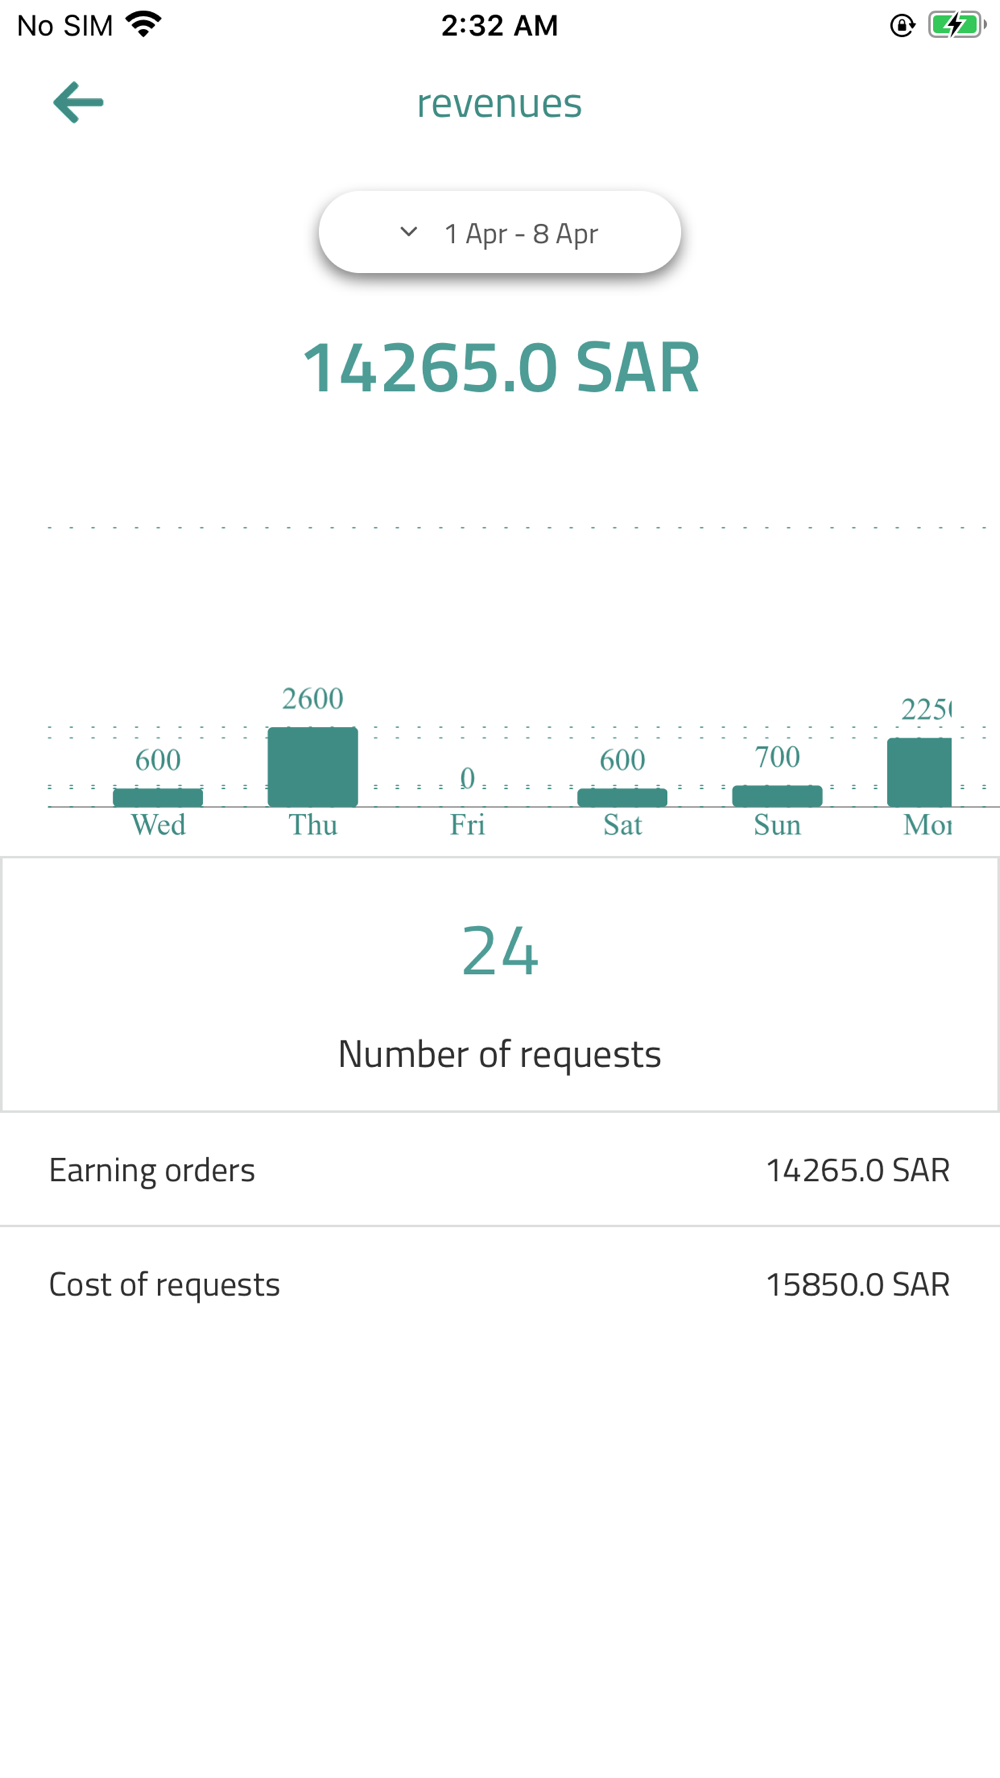1000x1778 pixels.
Task: Tap the Fri label on chart axis
Action: (x=467, y=825)
